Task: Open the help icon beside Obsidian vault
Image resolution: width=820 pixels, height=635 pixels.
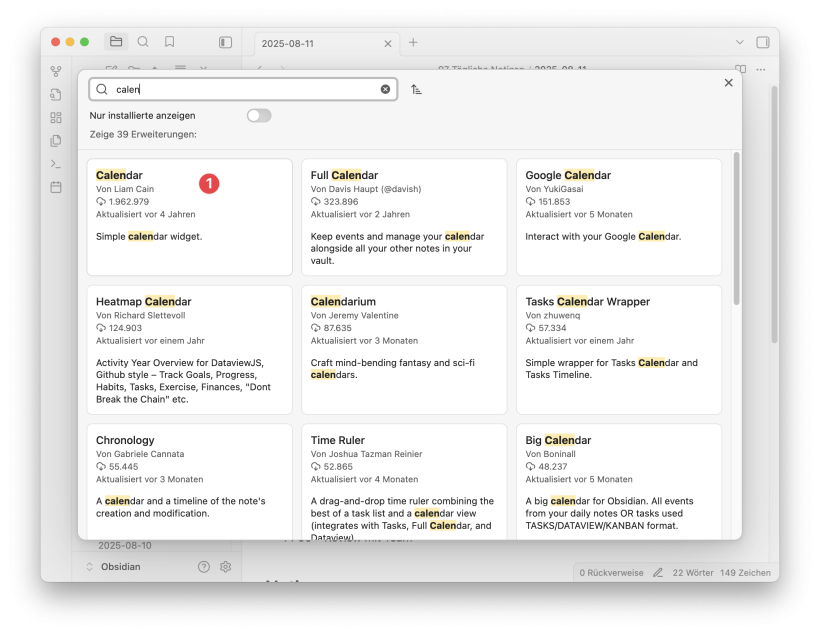Action: pyautogui.click(x=204, y=567)
